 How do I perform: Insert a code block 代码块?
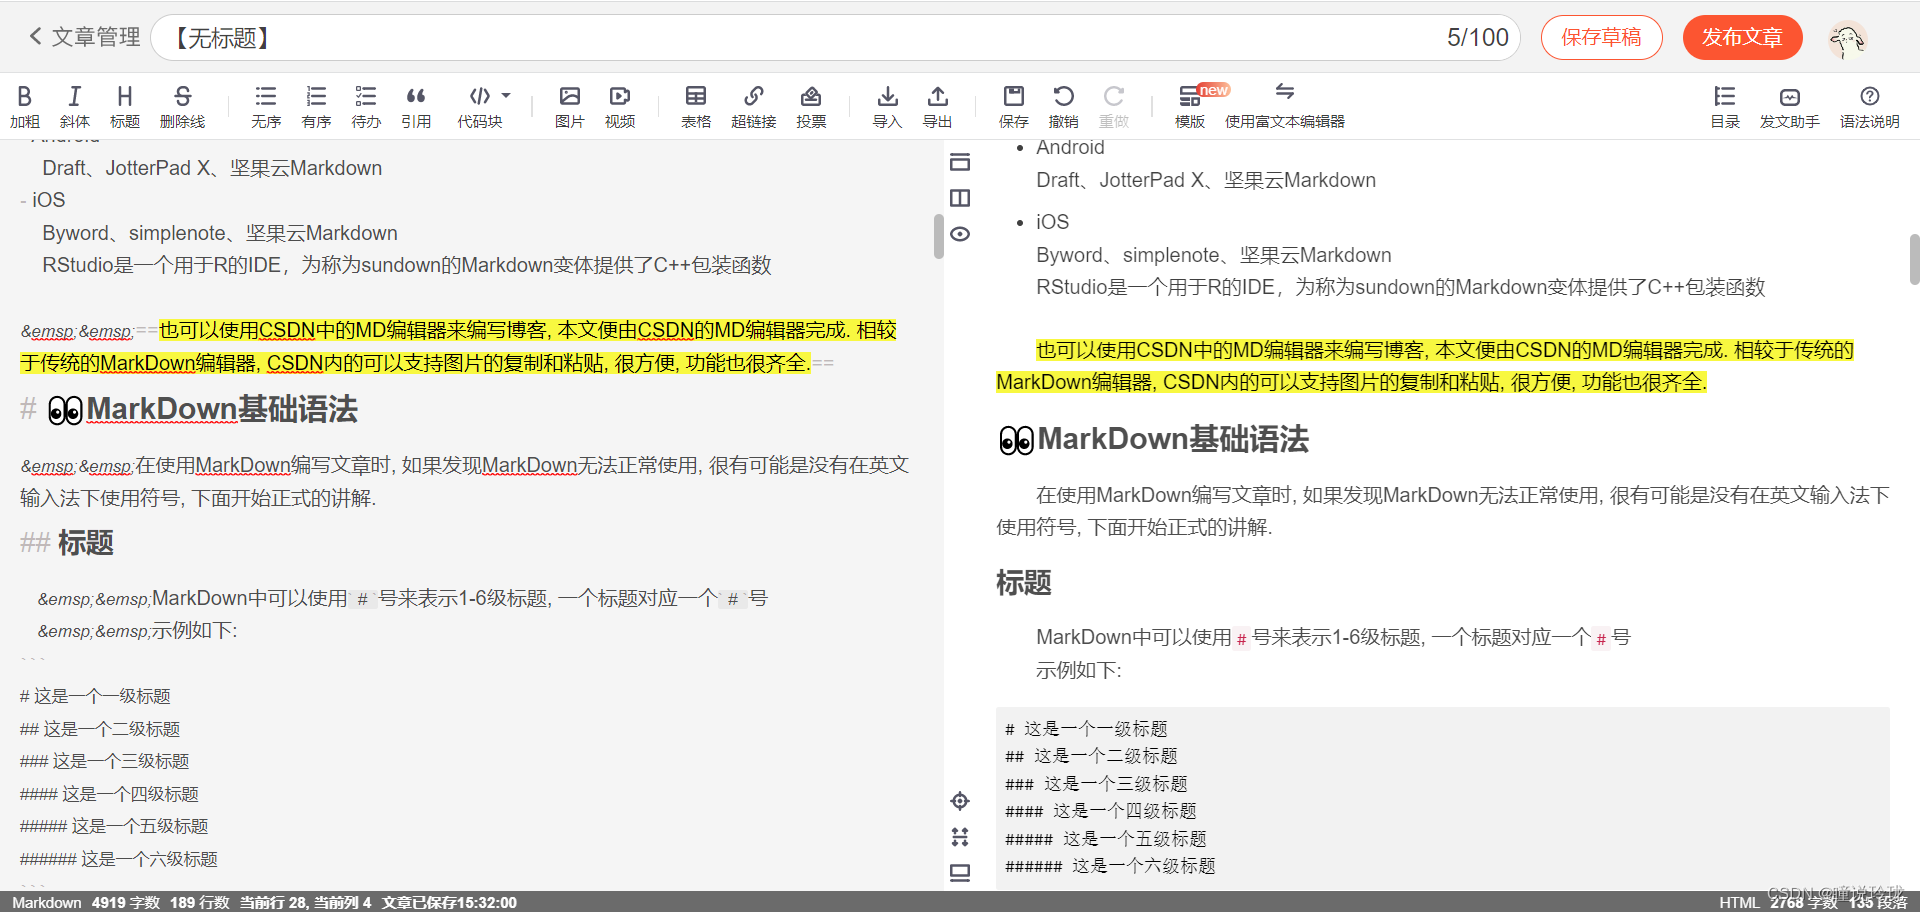(480, 107)
